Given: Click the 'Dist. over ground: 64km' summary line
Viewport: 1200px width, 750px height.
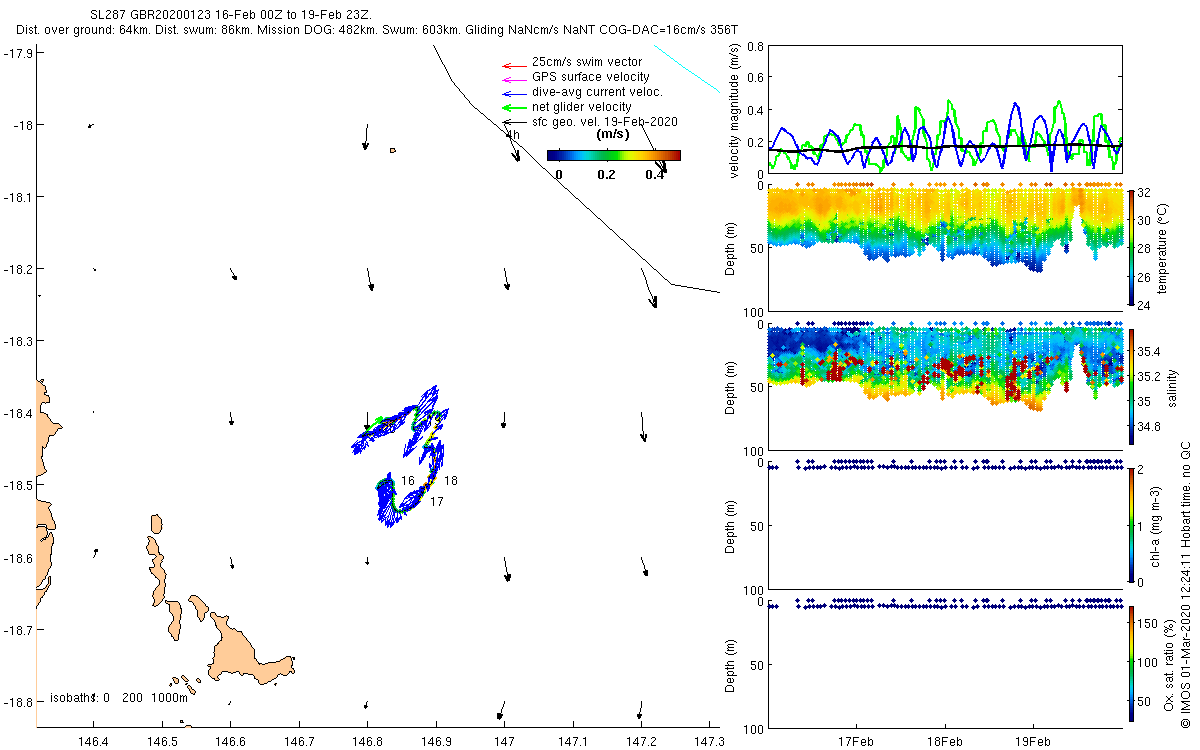Looking at the screenshot, I should pyautogui.click(x=377, y=31).
